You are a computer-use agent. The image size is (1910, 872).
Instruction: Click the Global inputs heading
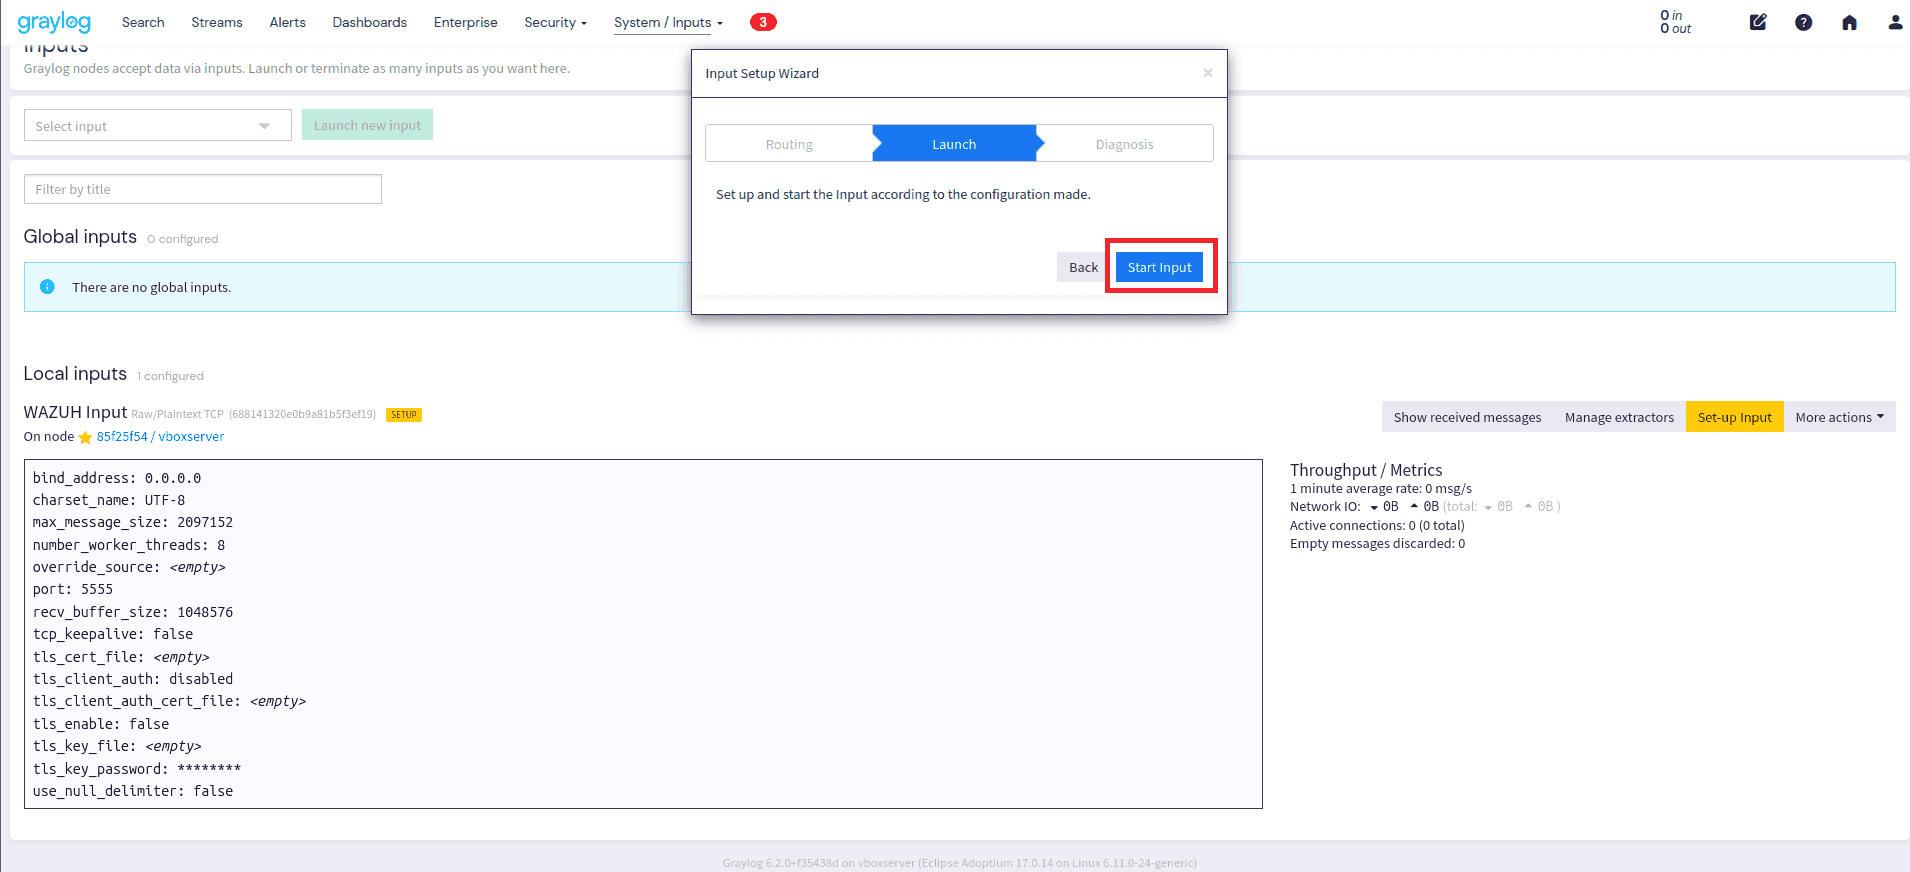(80, 236)
